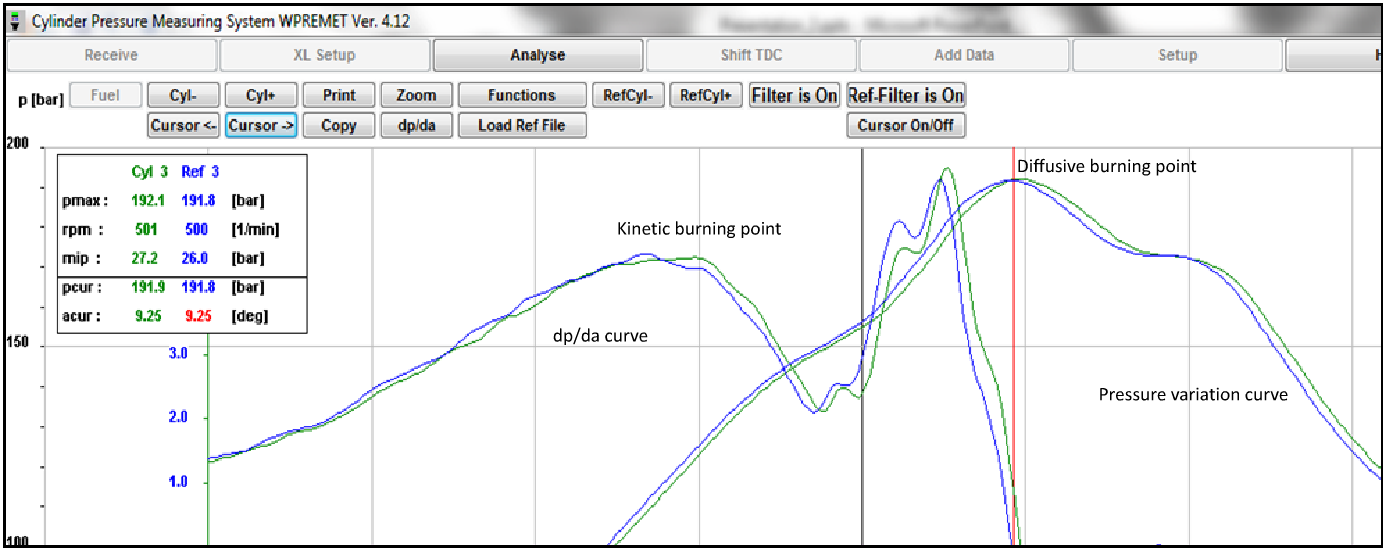Select the Analyse tab
1386x551 pixels.
pos(537,55)
